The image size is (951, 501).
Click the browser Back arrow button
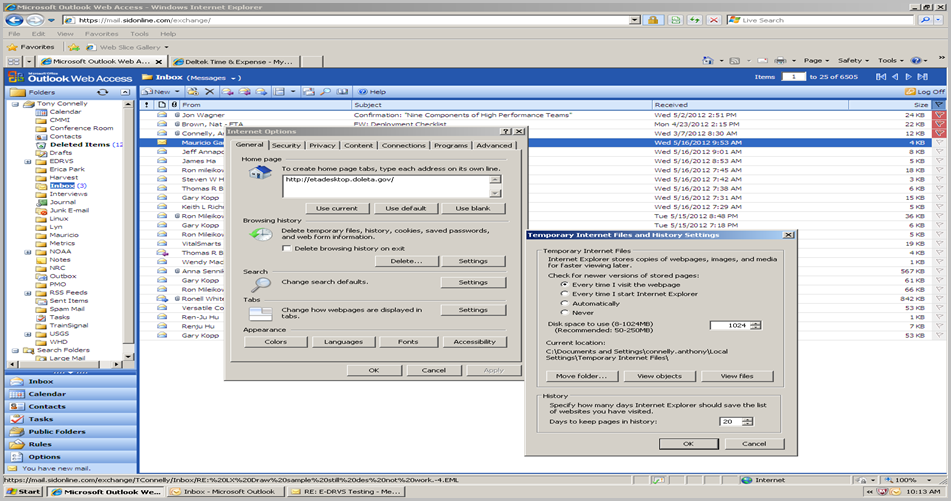[x=13, y=20]
